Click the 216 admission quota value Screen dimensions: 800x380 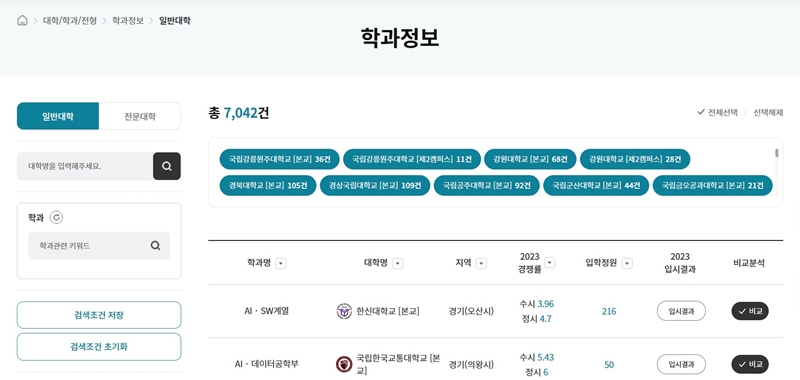pyautogui.click(x=609, y=311)
